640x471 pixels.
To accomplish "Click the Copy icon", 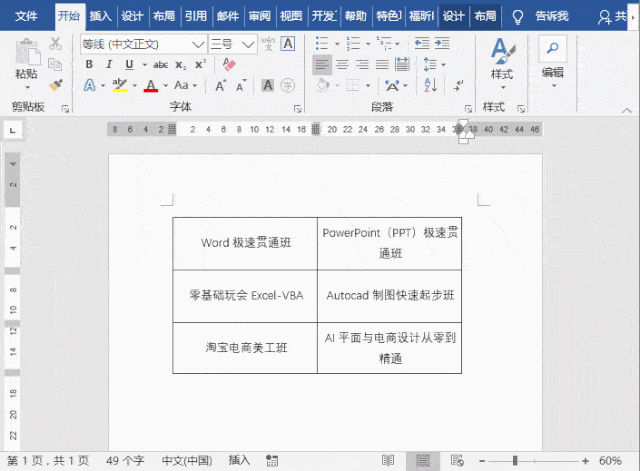I will (x=55, y=64).
